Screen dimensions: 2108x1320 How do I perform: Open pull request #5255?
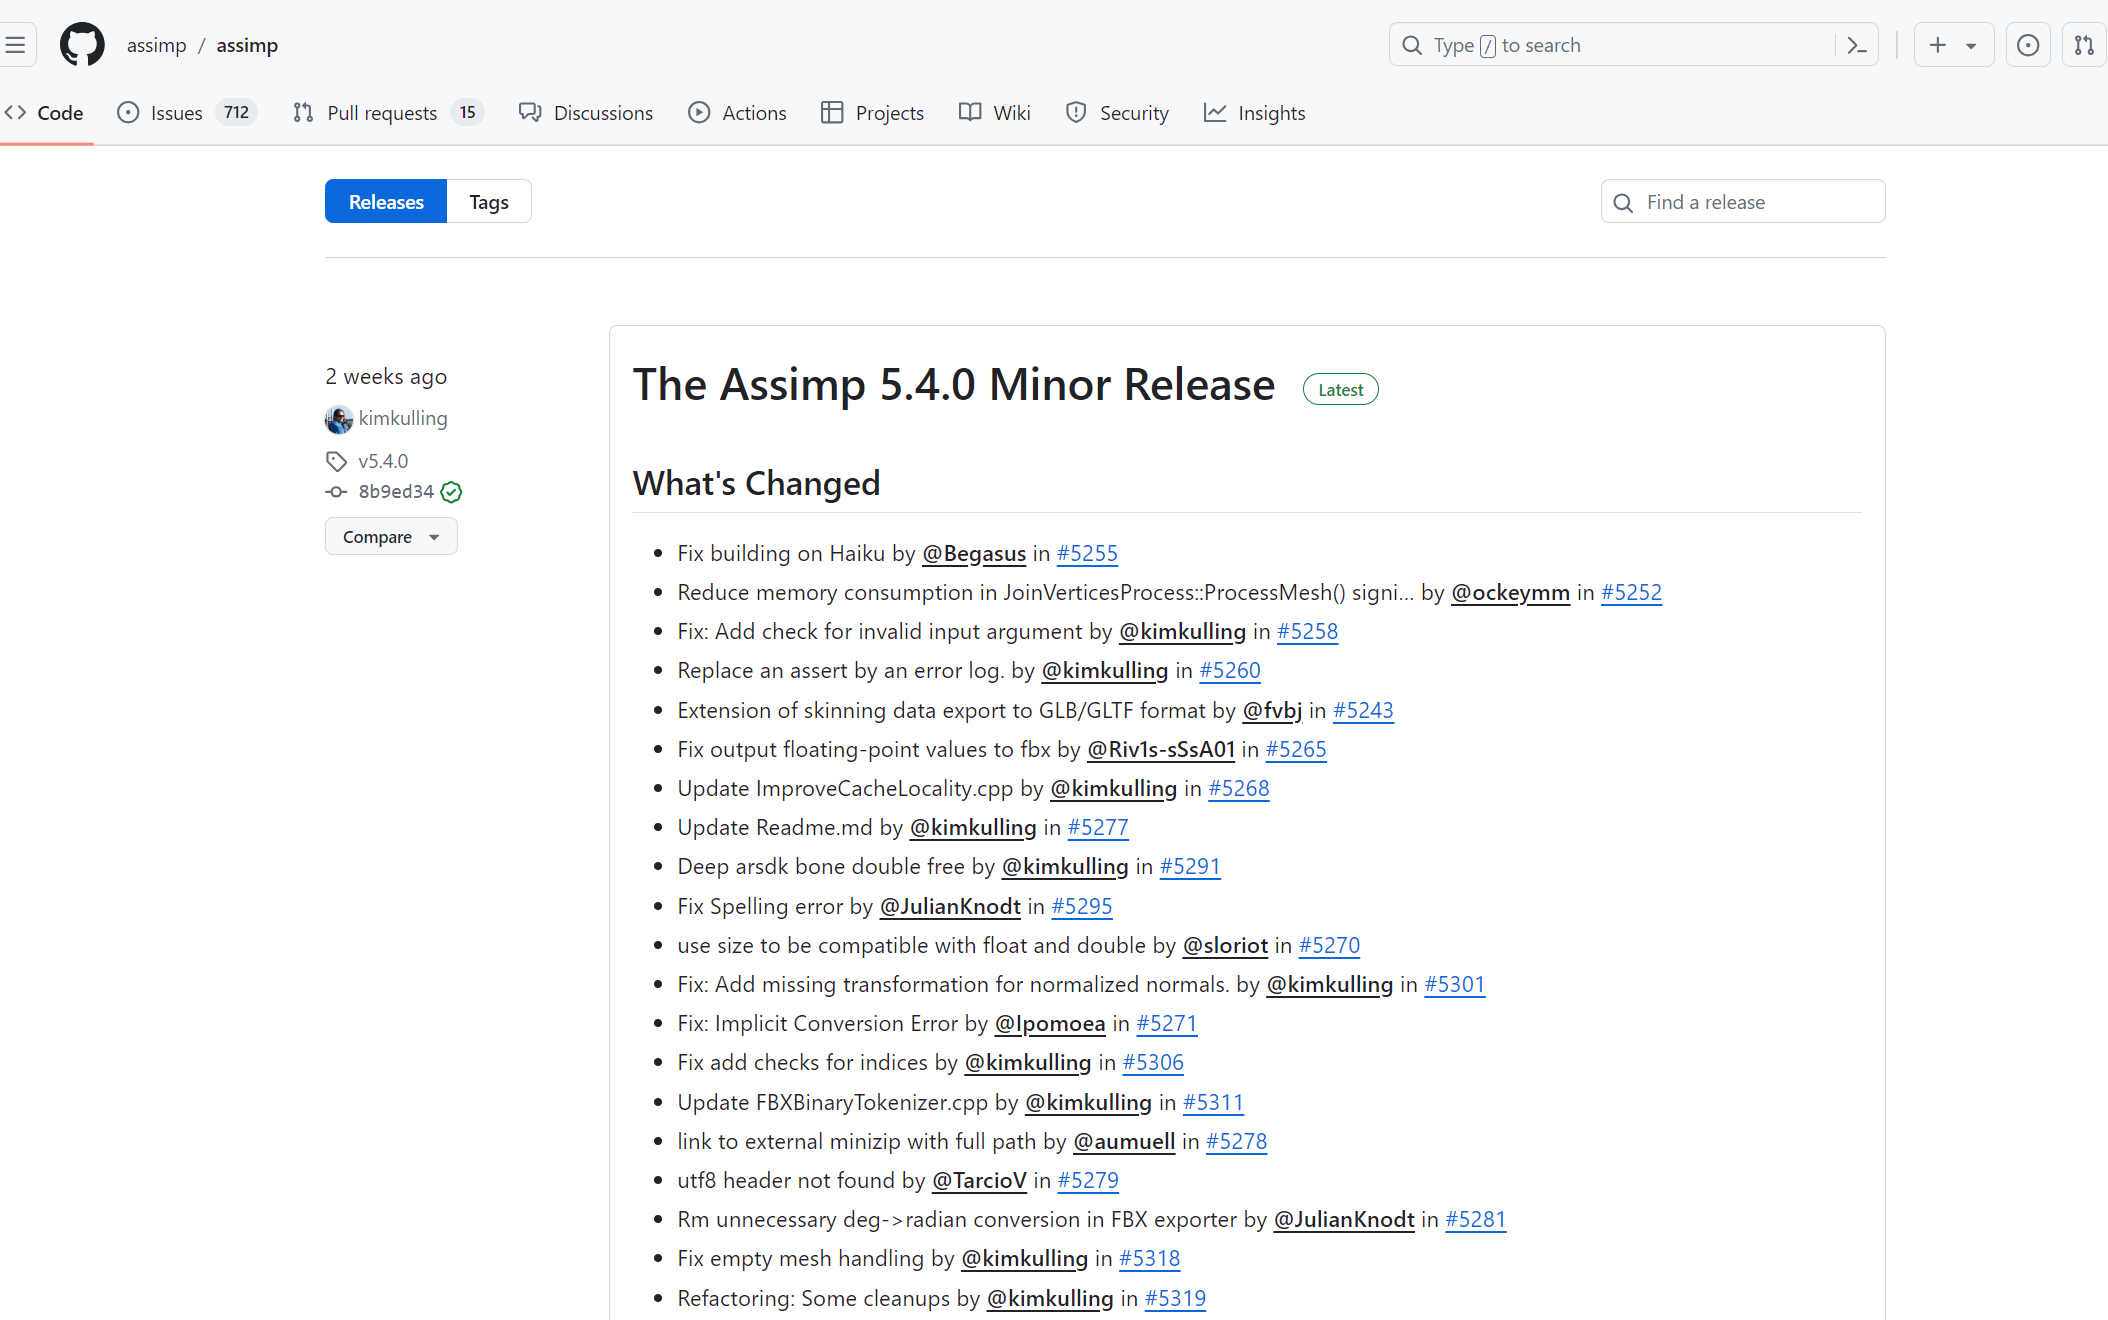(x=1087, y=553)
